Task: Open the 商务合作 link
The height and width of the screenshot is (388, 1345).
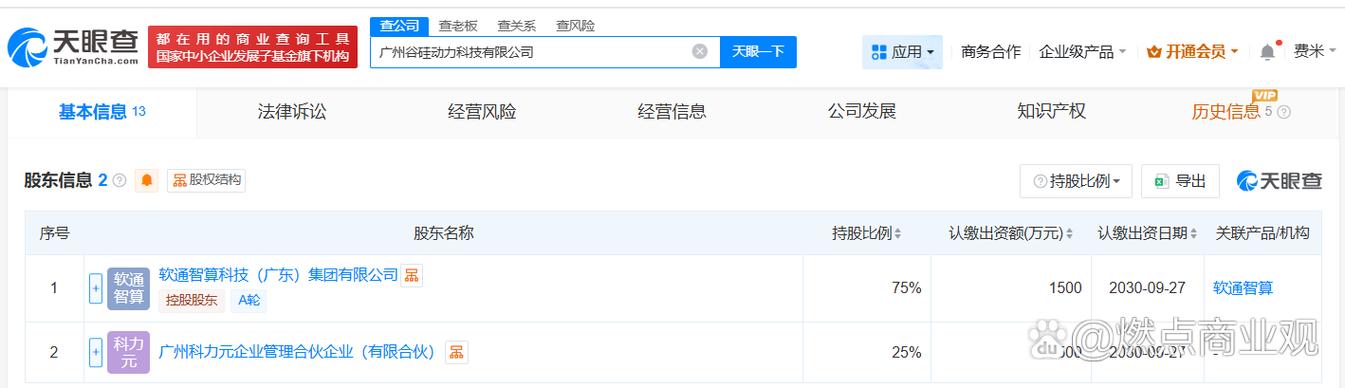Action: coord(991,52)
